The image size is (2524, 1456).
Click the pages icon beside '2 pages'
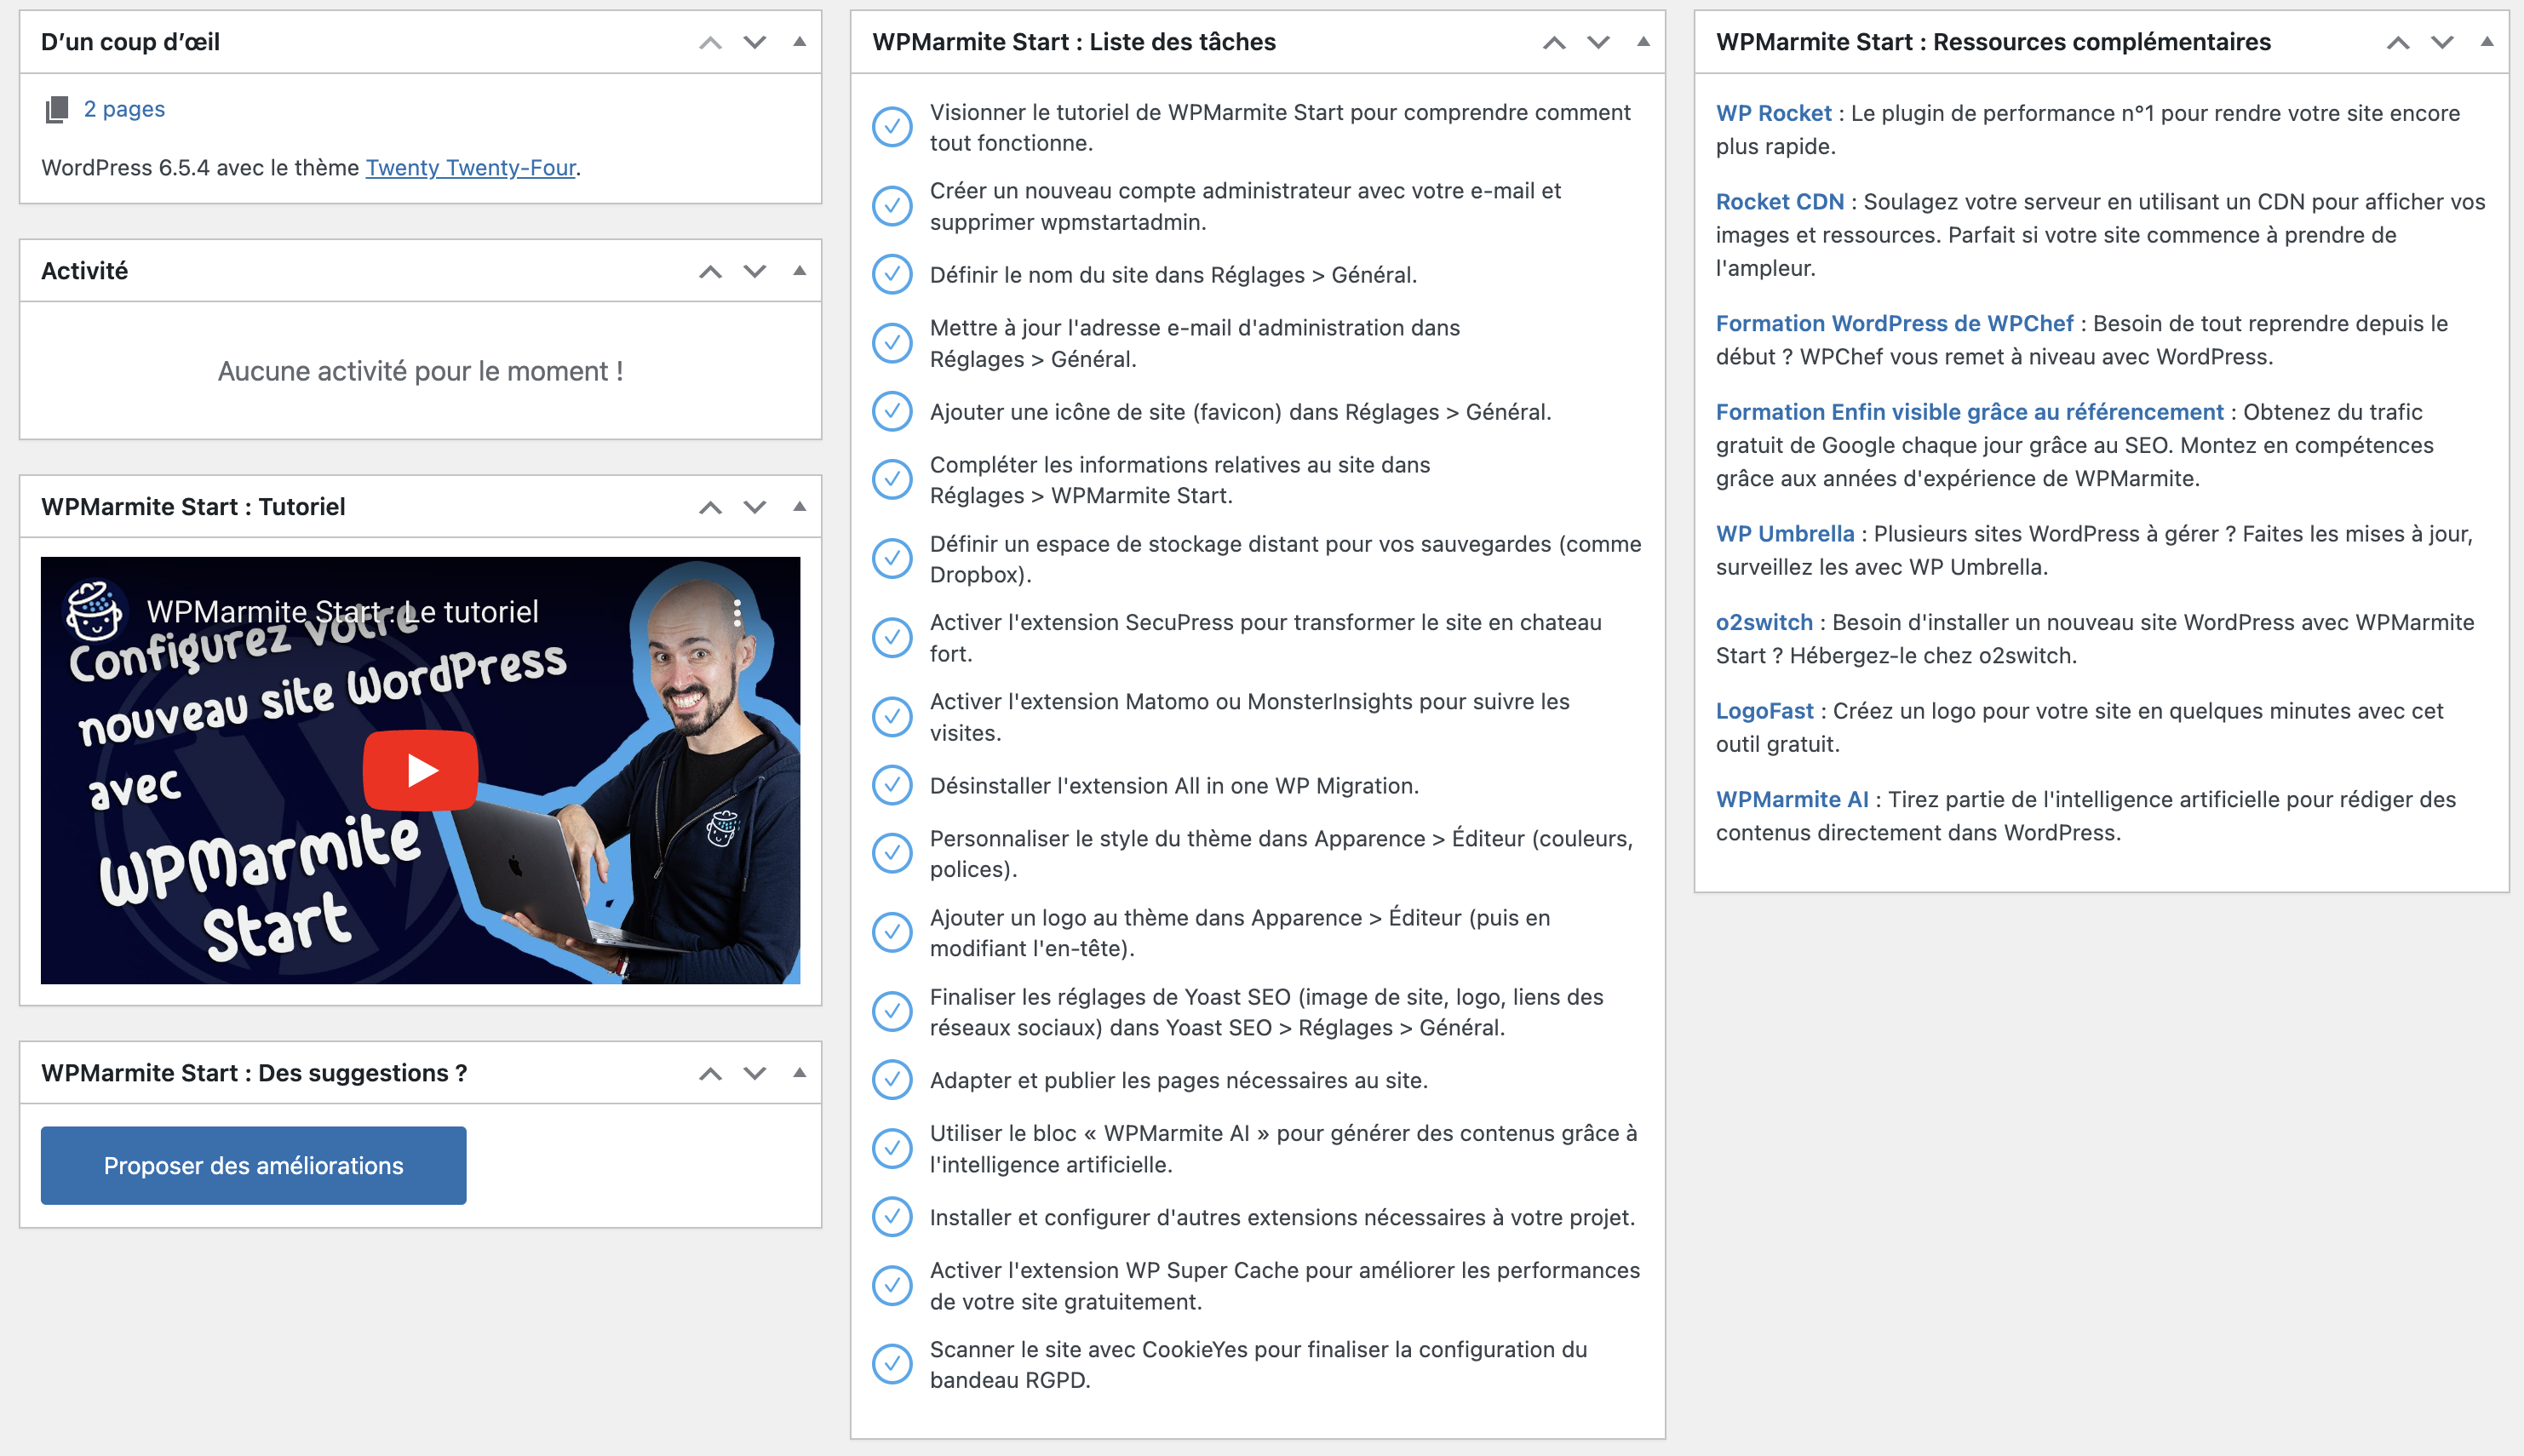pyautogui.click(x=57, y=109)
